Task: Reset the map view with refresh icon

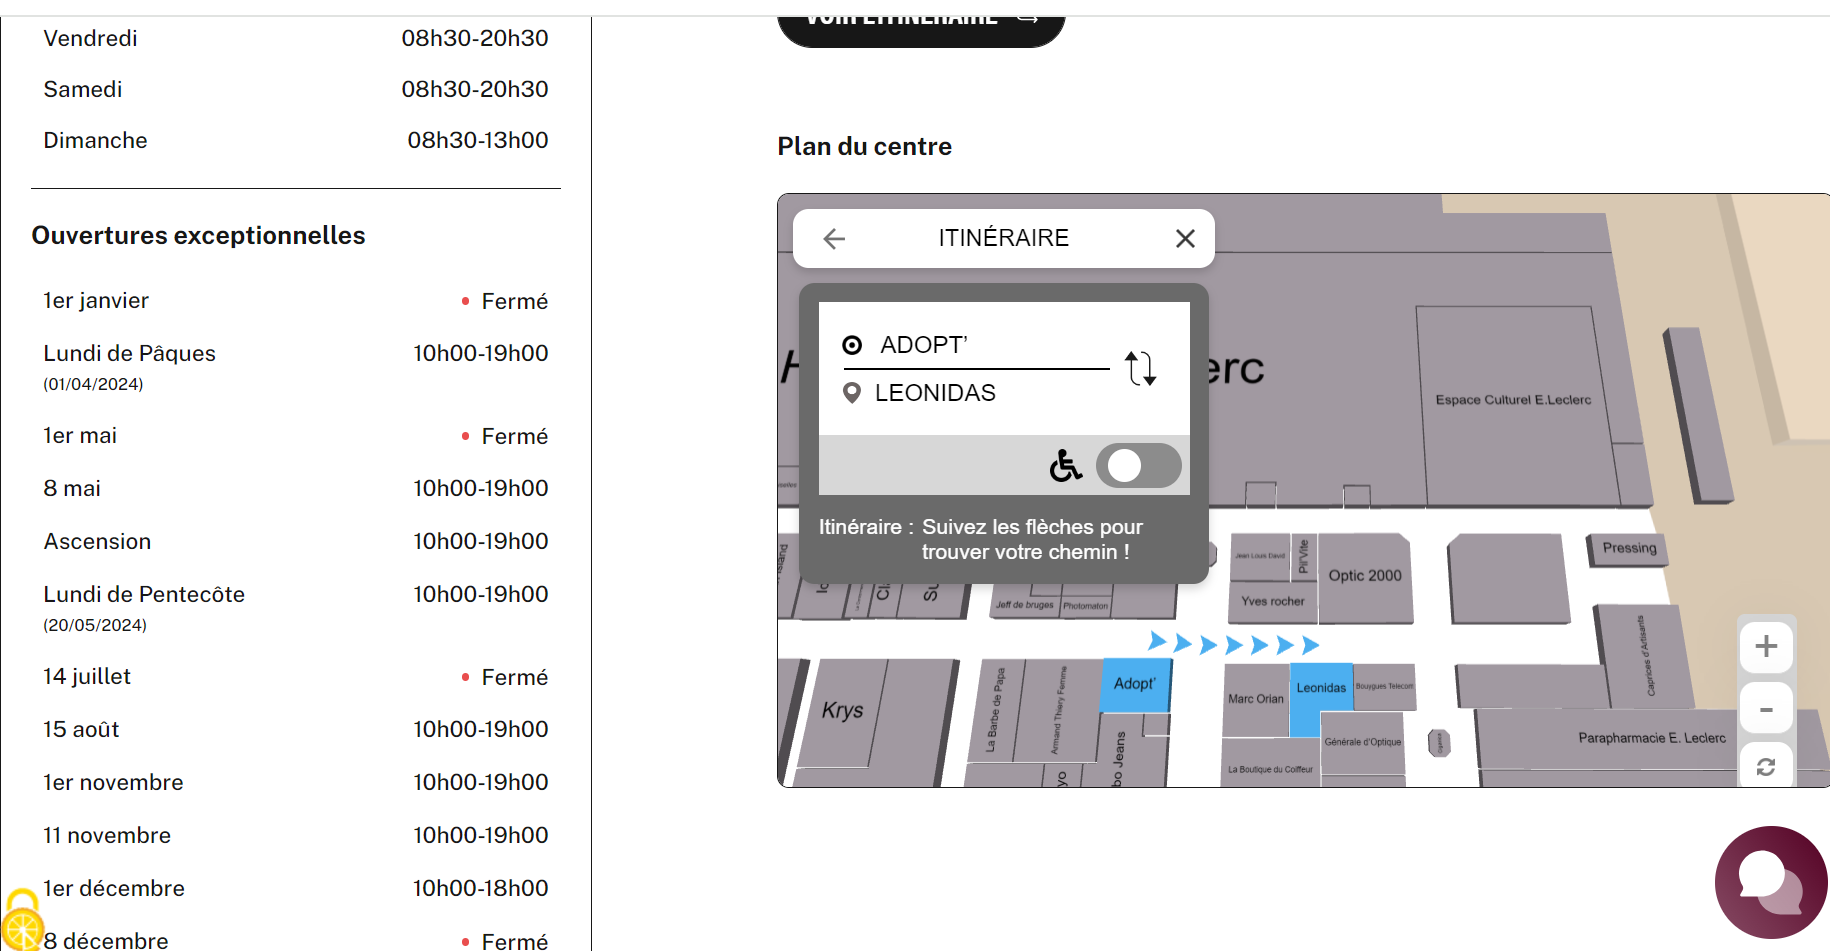Action: [1765, 767]
